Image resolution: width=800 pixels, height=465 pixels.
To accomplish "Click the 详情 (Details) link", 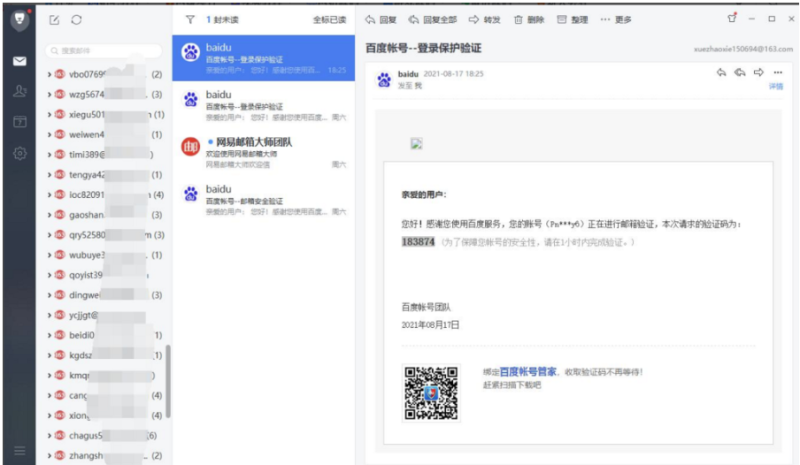I will pos(775,87).
